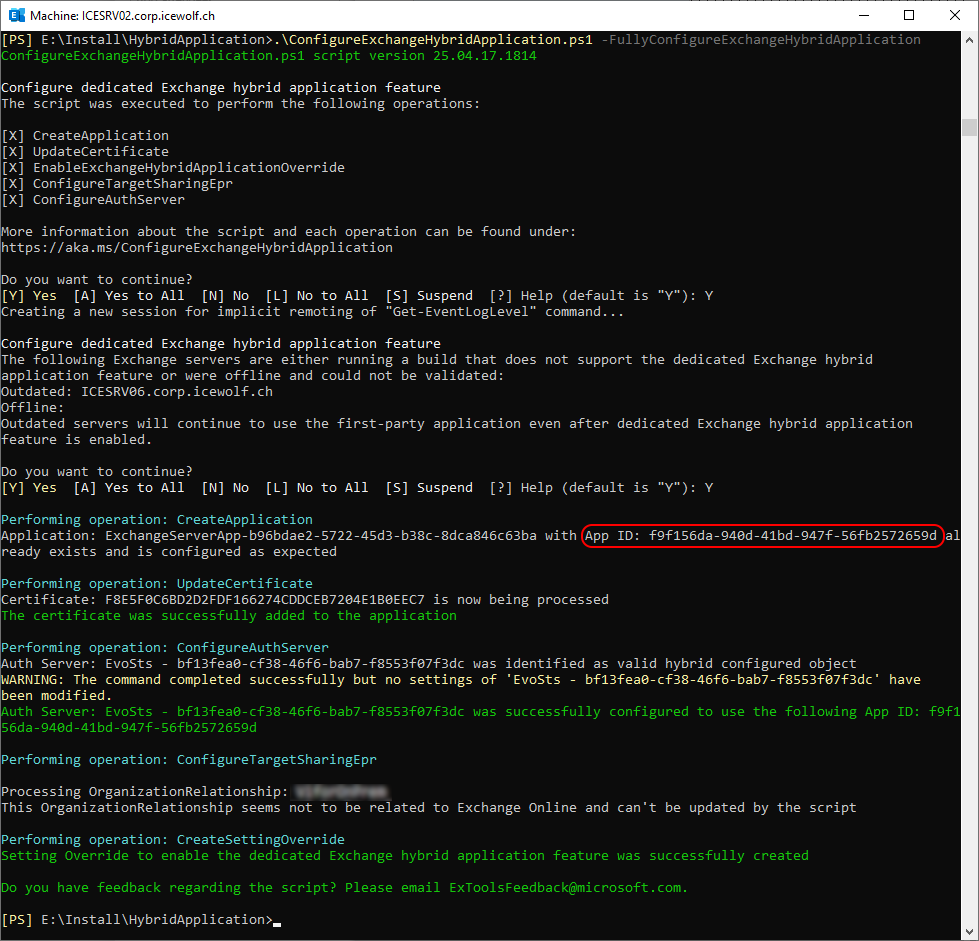The width and height of the screenshot is (979, 941).
Task: Click the 'was identified as valid hybrid configured object' line
Action: pos(429,664)
